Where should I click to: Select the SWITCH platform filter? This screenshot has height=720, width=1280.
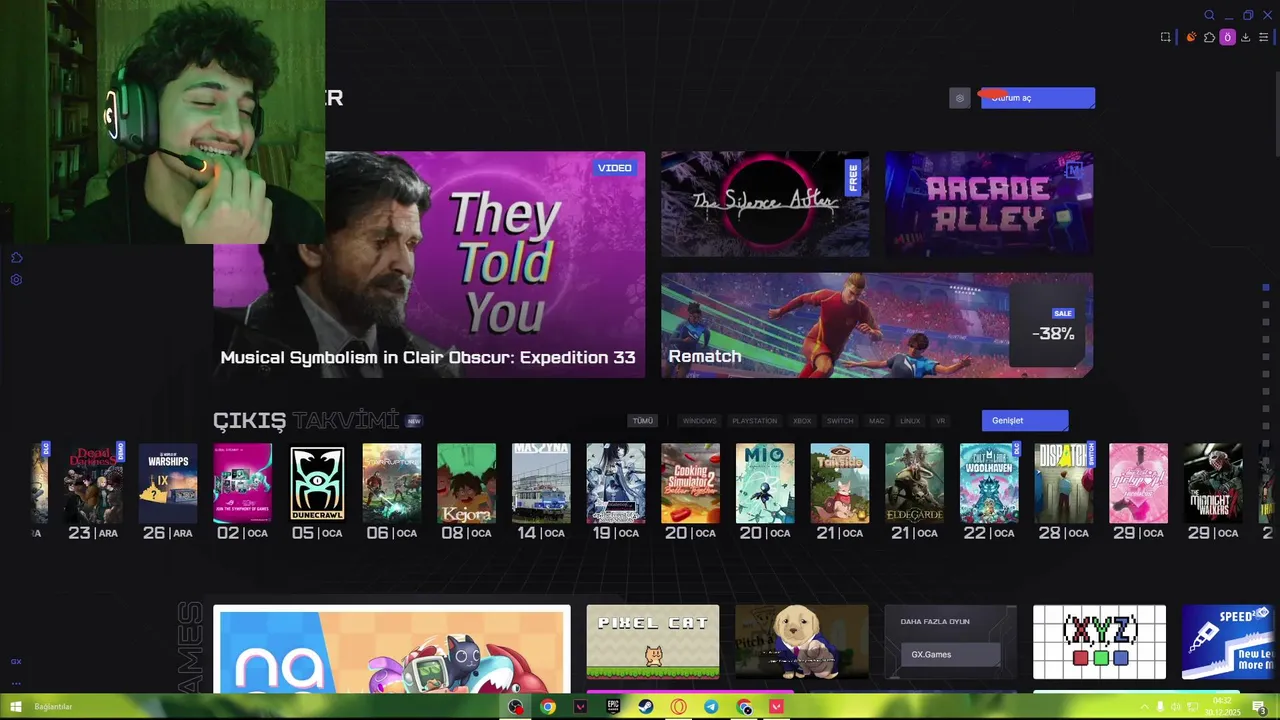pyautogui.click(x=840, y=421)
